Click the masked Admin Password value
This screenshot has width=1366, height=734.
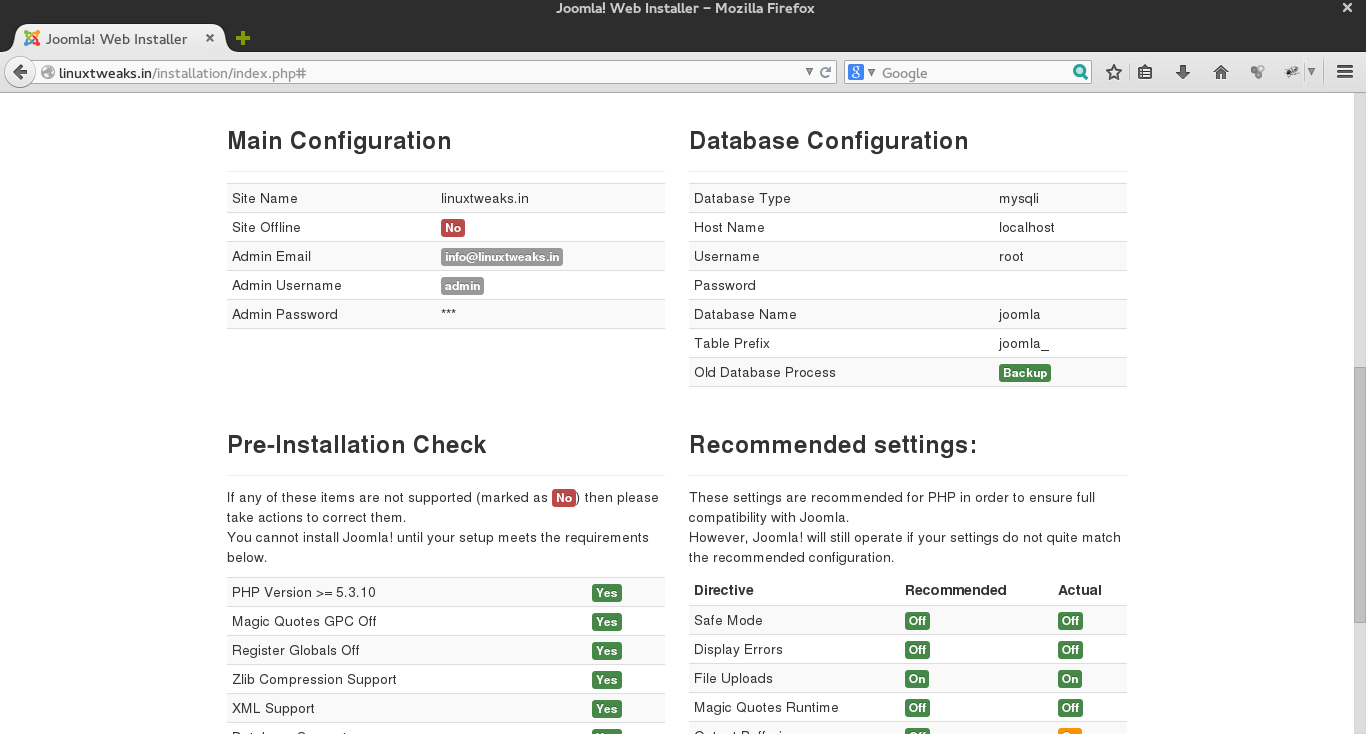tap(448, 313)
